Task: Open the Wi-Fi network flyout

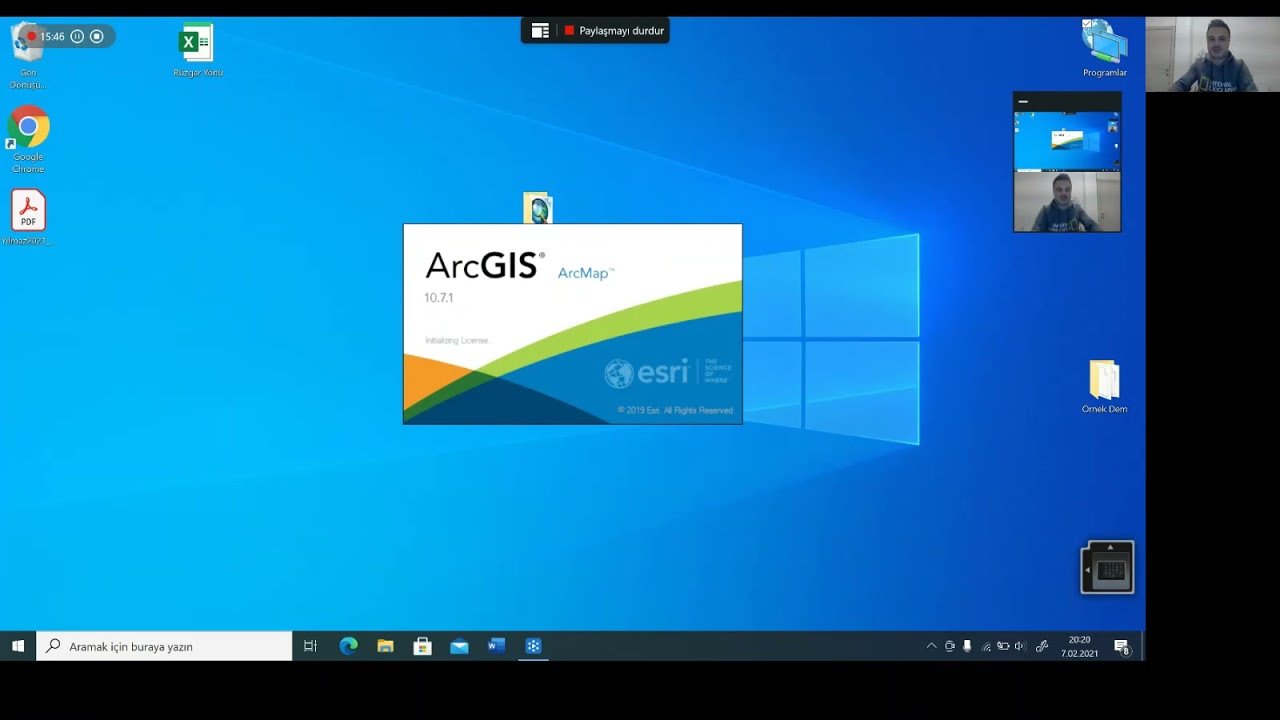Action: (986, 646)
